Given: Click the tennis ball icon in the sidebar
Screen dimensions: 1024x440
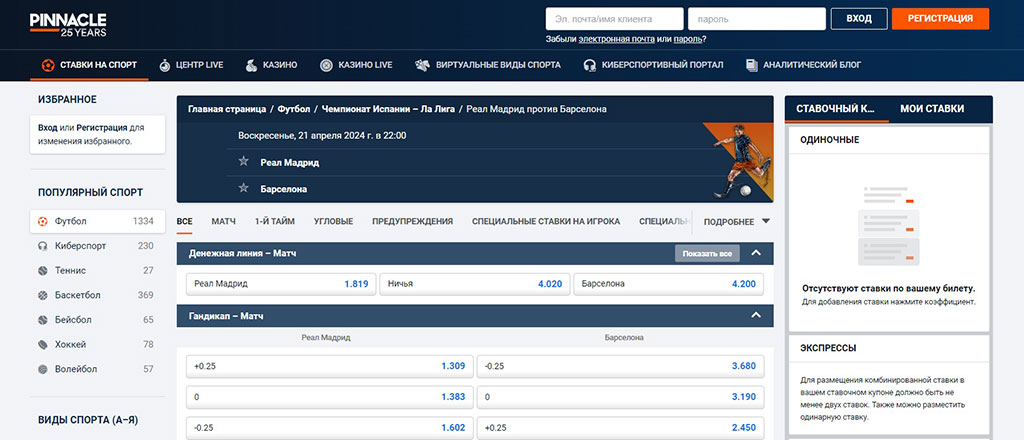Looking at the screenshot, I should [x=43, y=270].
